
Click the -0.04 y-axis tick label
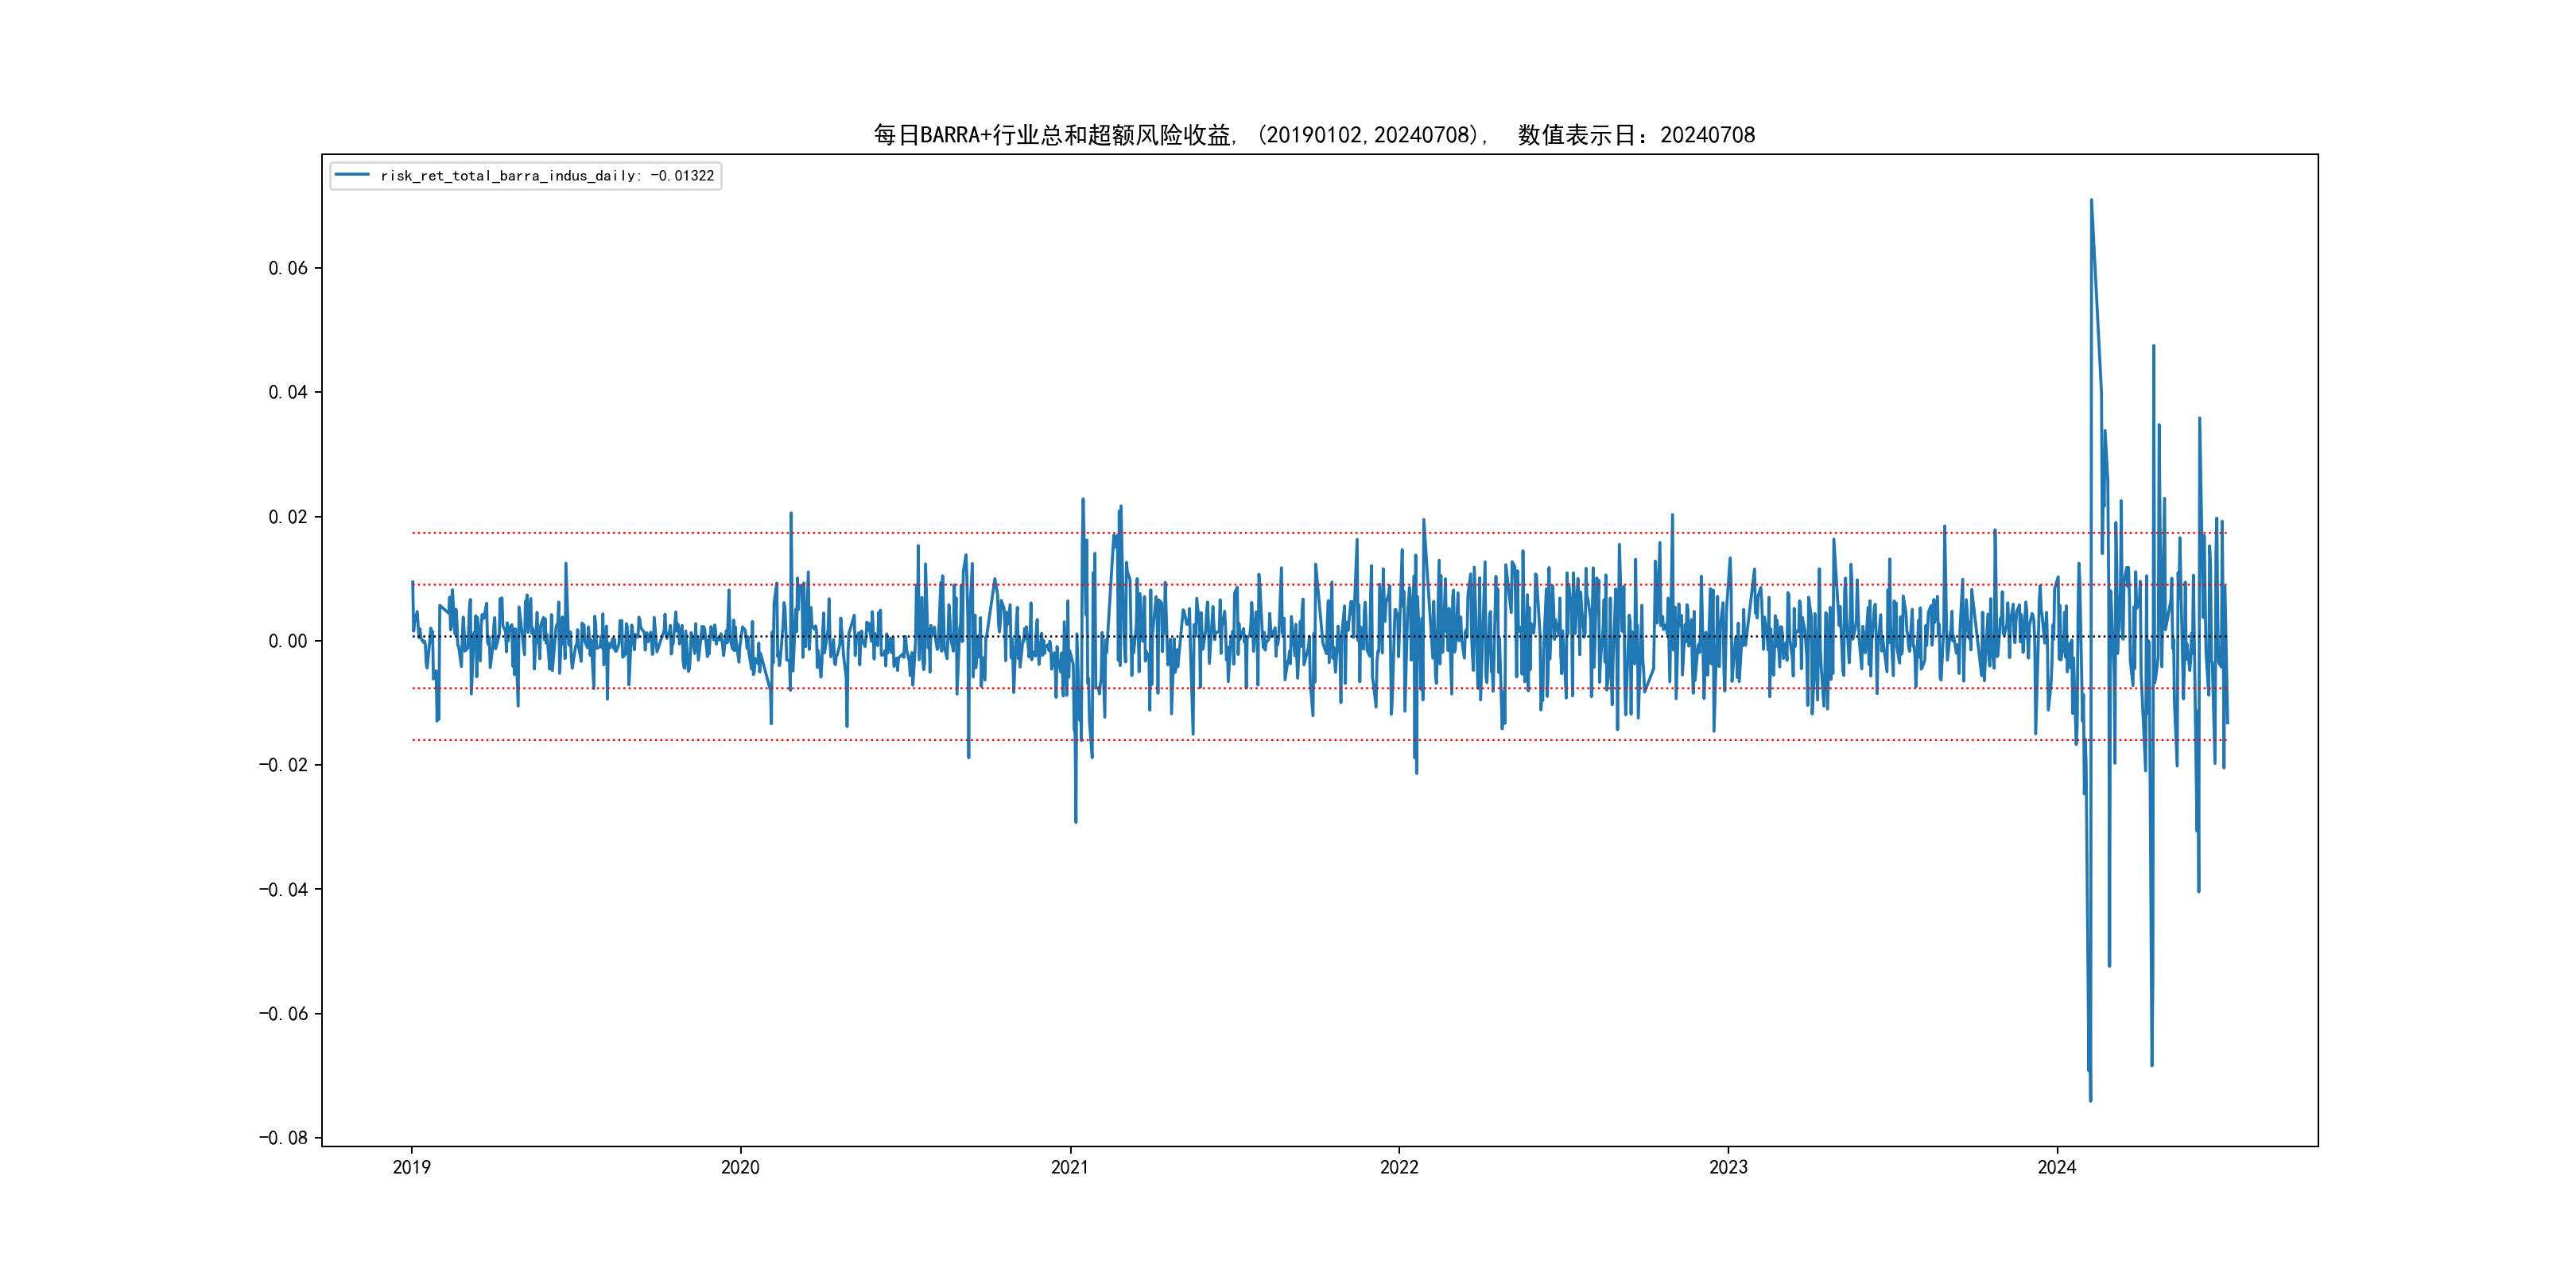[283, 889]
